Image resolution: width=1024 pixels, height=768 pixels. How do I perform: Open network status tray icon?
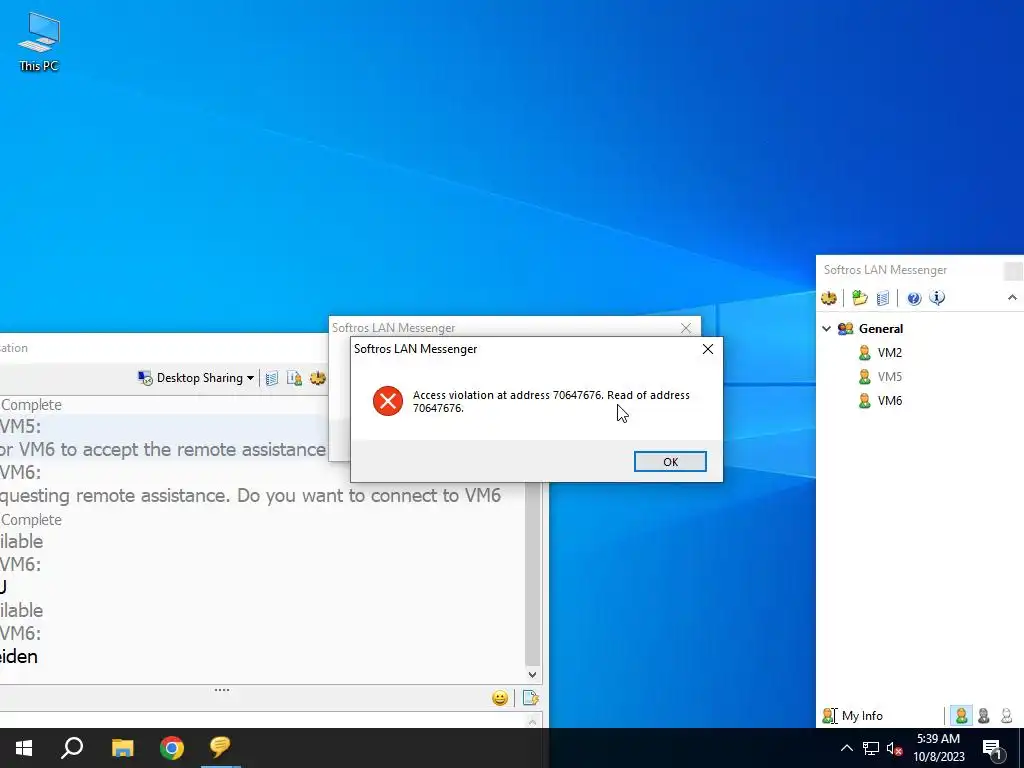pos(871,748)
